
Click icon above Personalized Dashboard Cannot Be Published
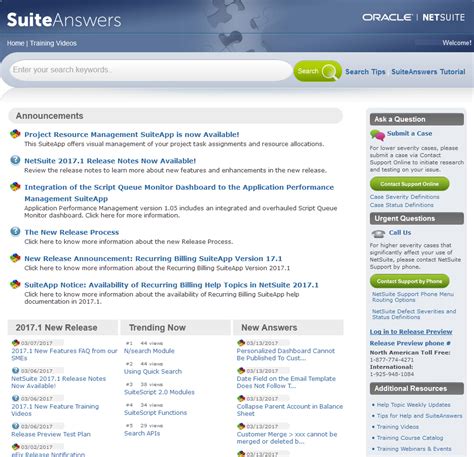click(x=241, y=343)
